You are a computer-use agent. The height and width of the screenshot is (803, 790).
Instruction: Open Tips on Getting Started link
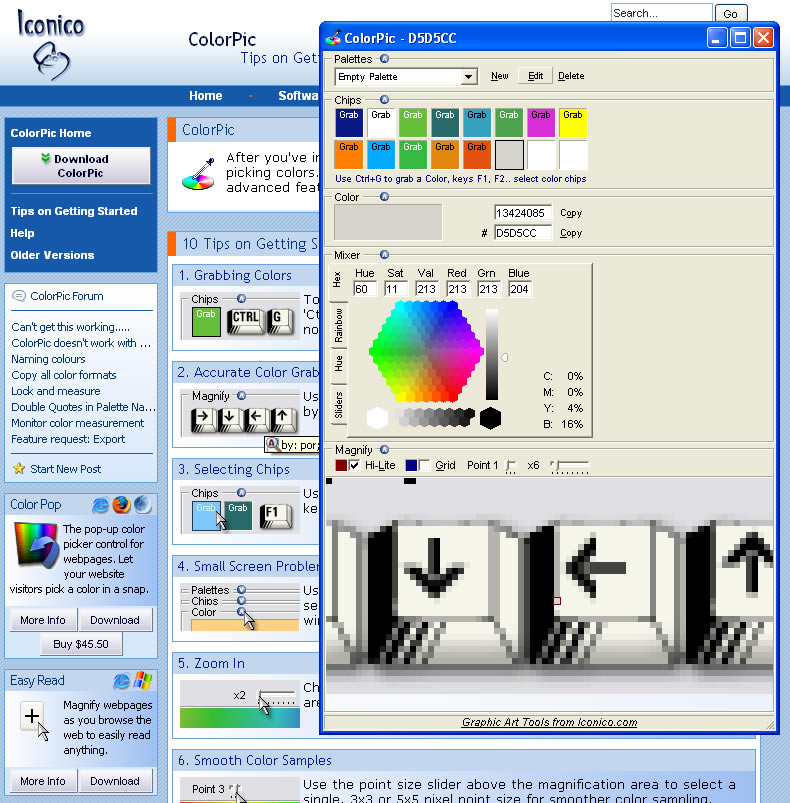74,211
